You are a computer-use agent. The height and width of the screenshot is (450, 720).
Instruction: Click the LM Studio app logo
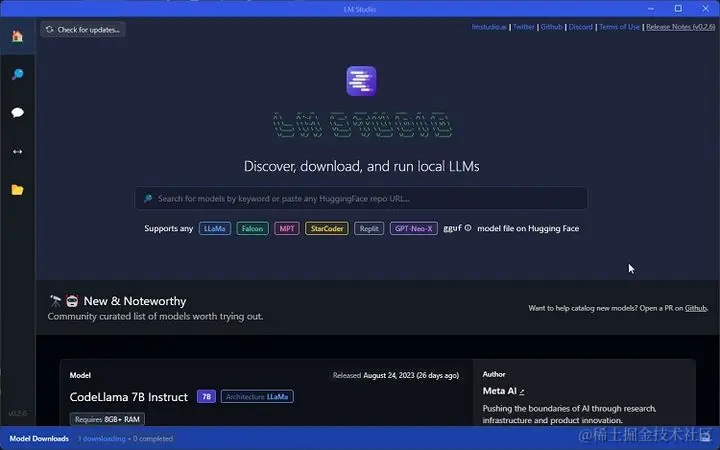point(361,81)
